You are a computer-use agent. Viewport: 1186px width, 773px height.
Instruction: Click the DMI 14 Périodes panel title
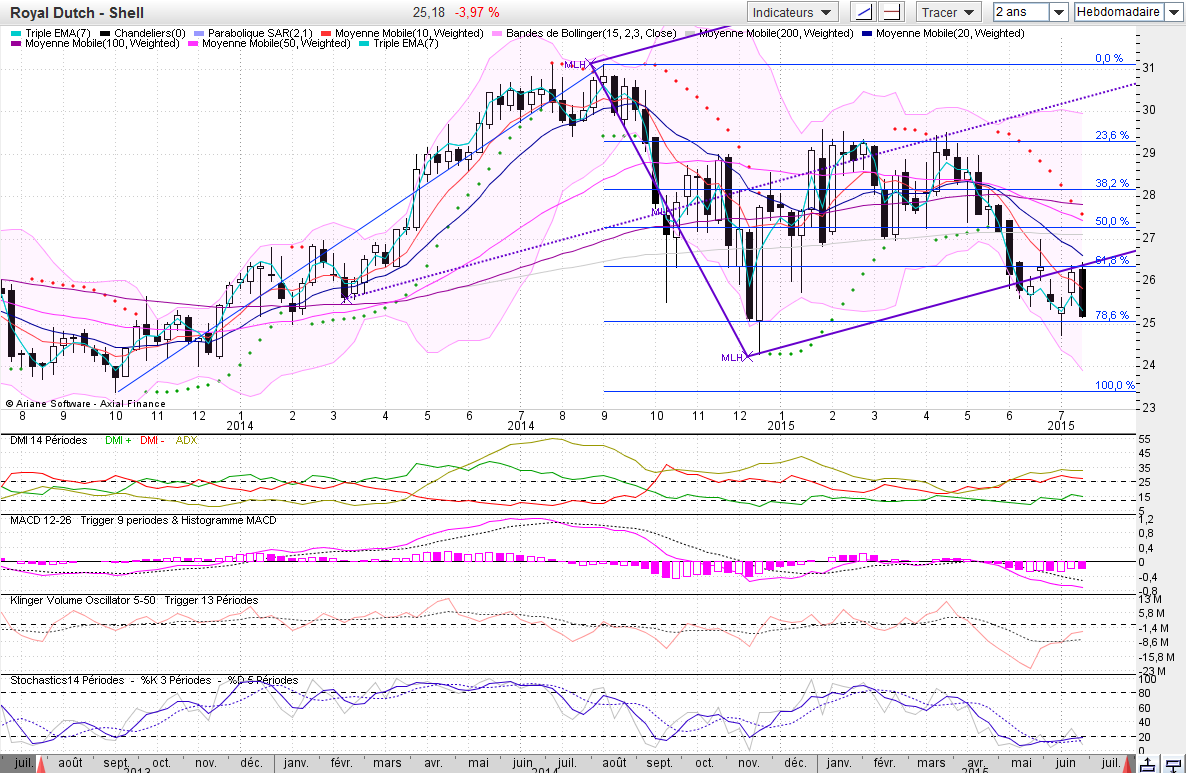click(x=48, y=440)
